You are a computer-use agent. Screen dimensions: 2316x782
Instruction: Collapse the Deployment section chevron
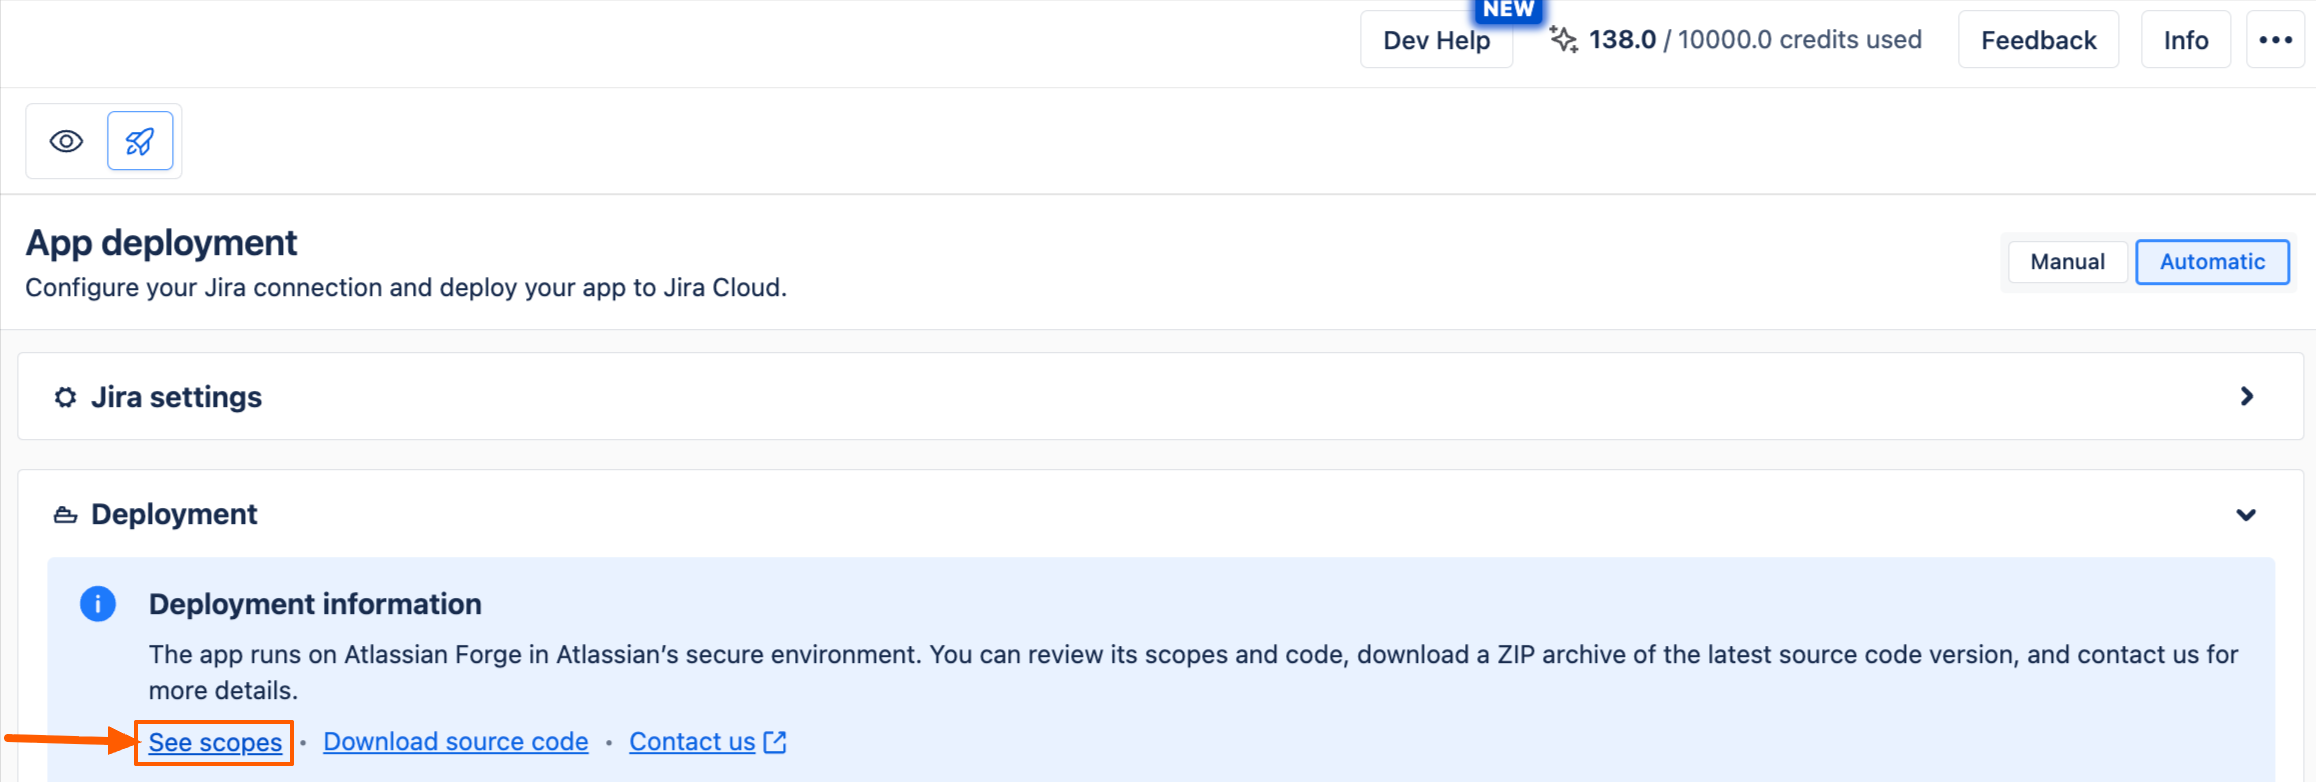click(2246, 515)
